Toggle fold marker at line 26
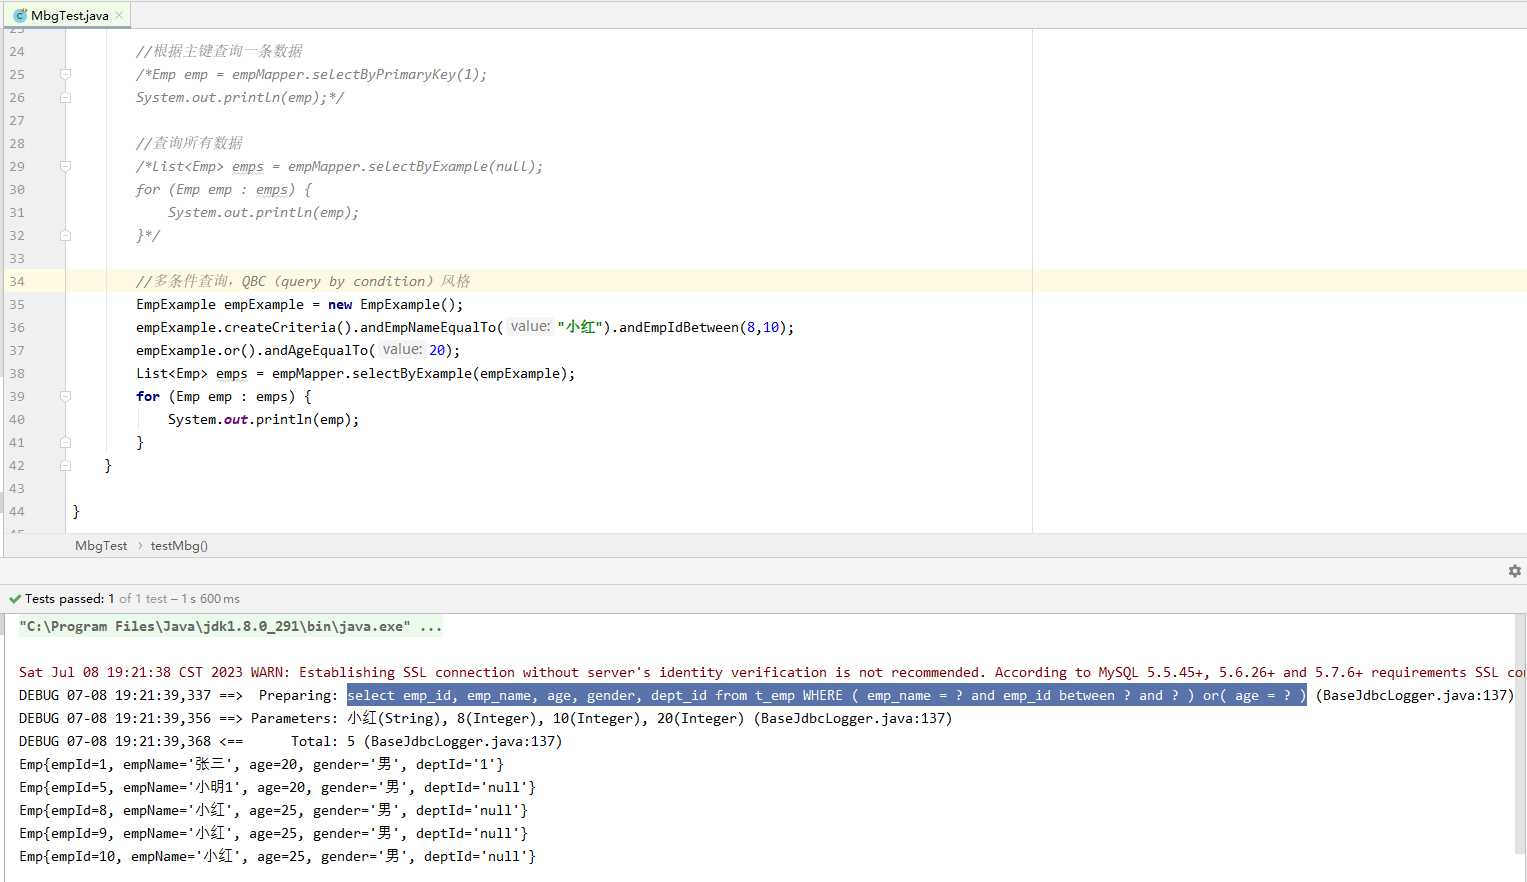1527x882 pixels. coord(65,97)
